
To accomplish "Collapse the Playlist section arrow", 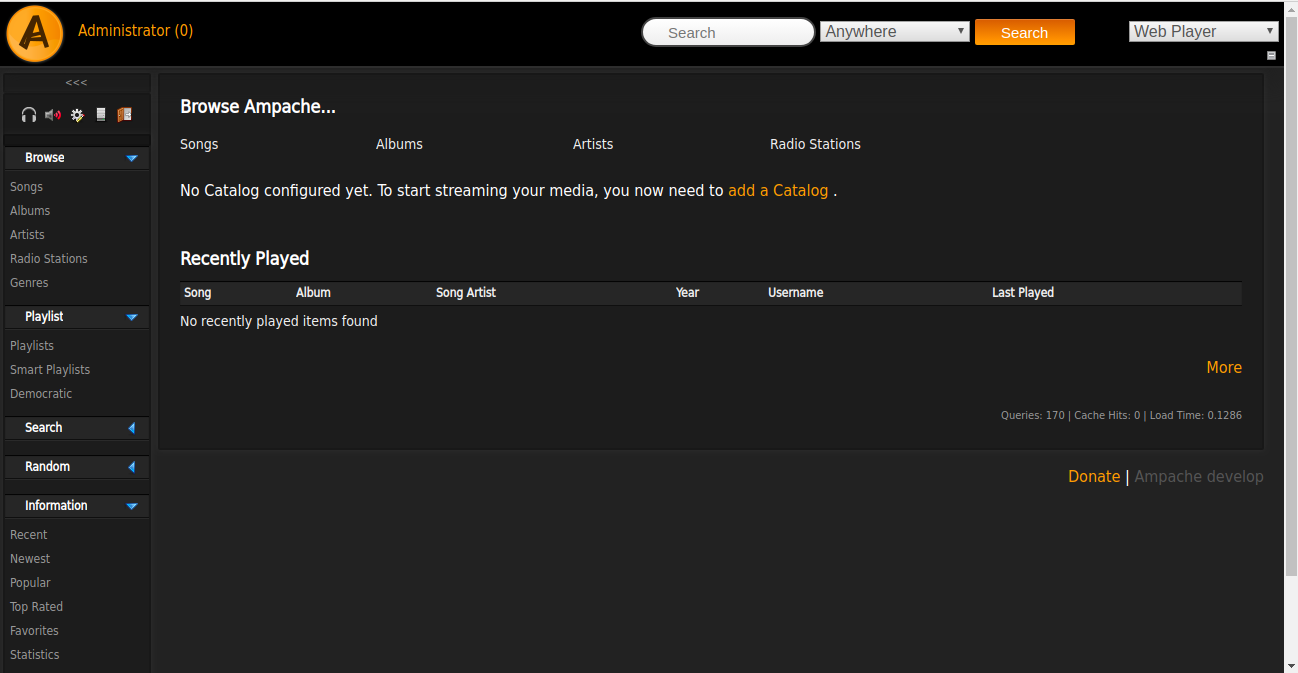I will pos(132,317).
